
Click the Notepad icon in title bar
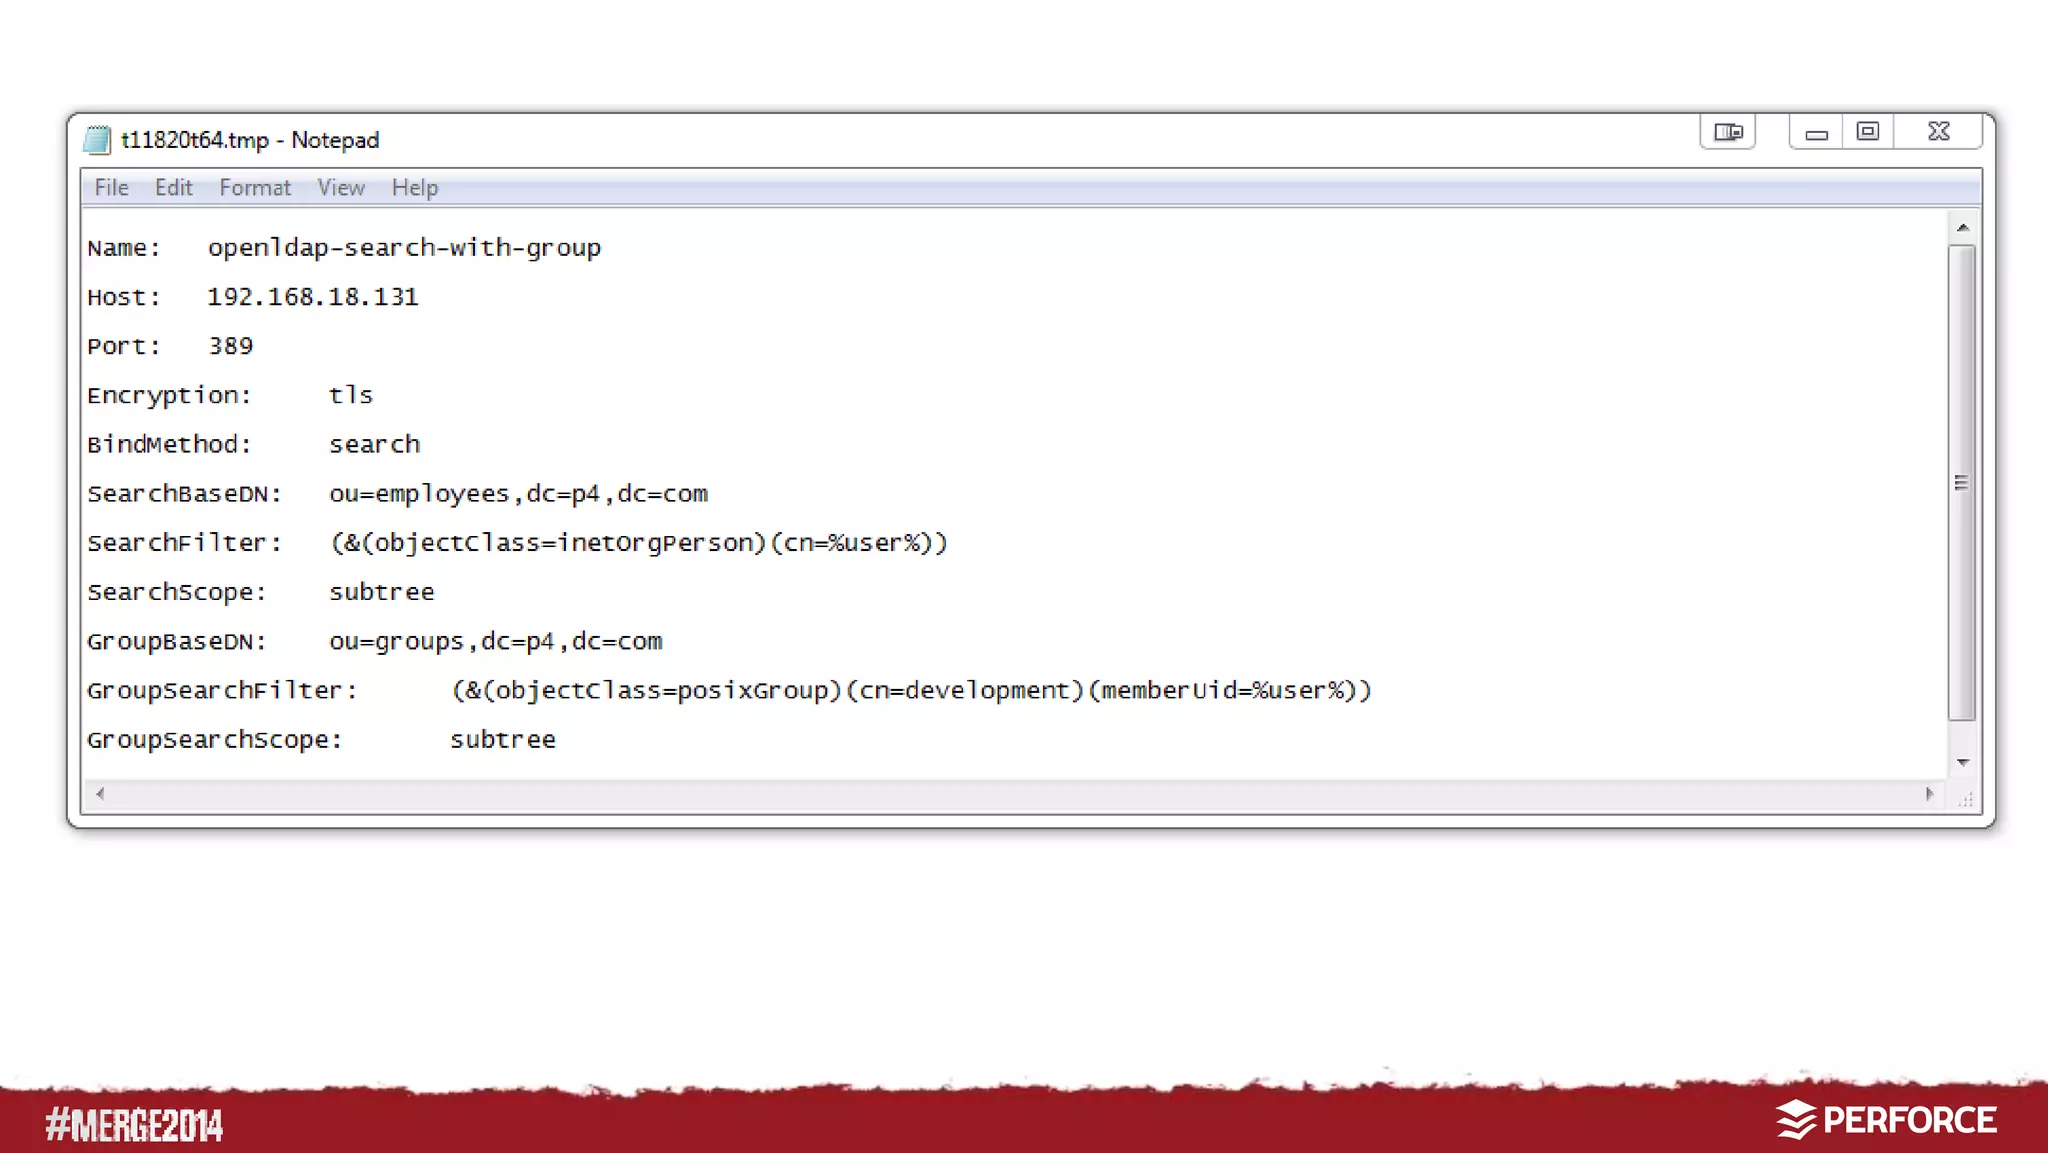(97, 140)
